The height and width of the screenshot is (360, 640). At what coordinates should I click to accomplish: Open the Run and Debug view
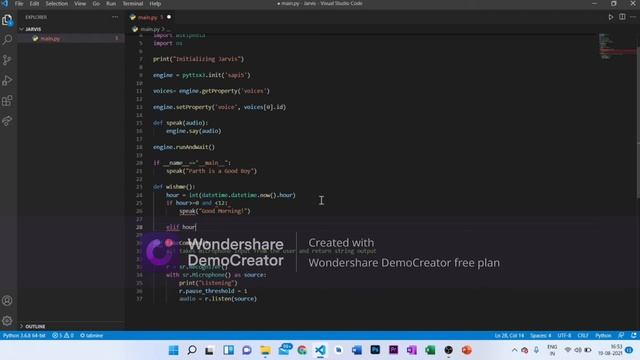tap(7, 80)
